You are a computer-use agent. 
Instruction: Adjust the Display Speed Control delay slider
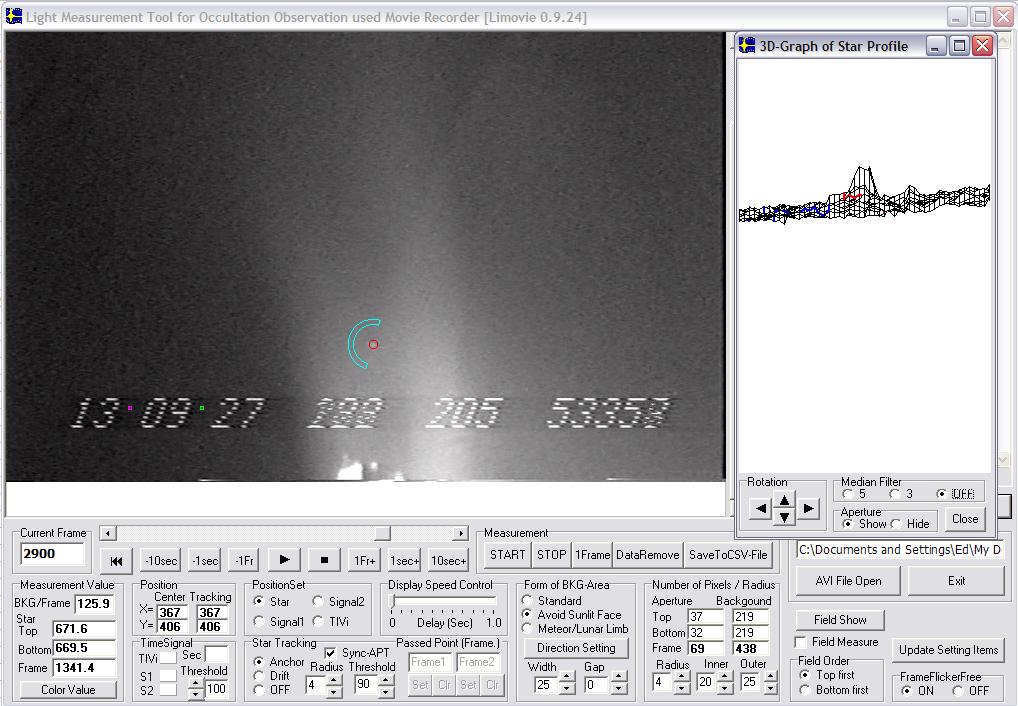pyautogui.click(x=393, y=602)
